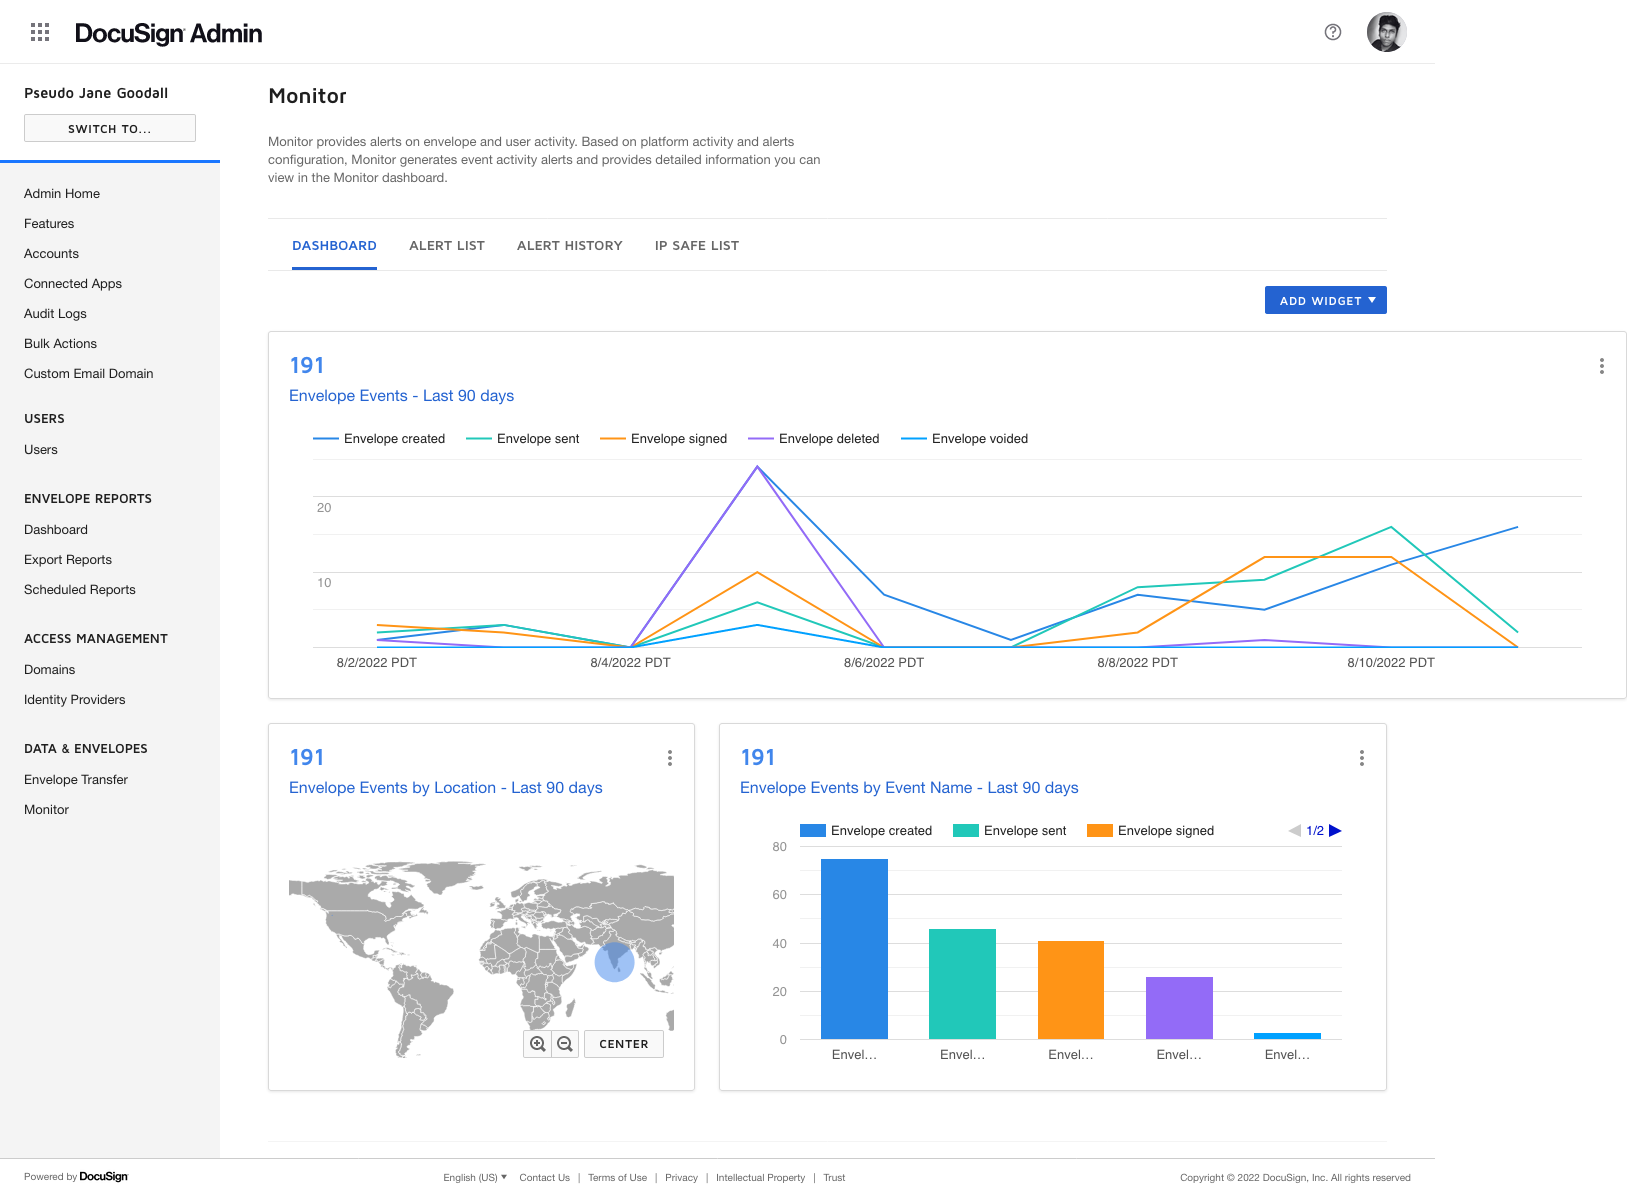Click the blue location bubble on the map
The height and width of the screenshot is (1195, 1627).
(615, 962)
